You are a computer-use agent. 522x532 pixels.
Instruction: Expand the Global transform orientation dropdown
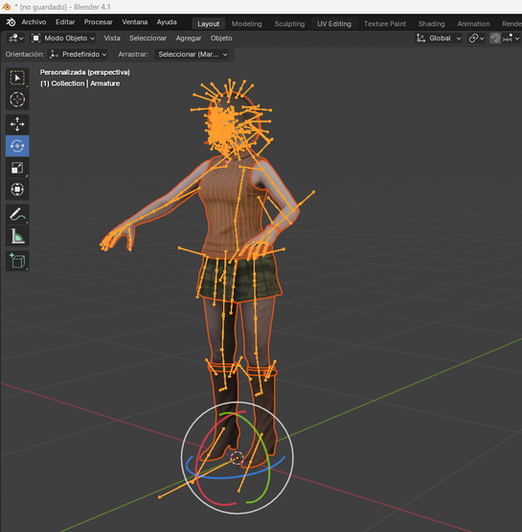click(x=439, y=38)
